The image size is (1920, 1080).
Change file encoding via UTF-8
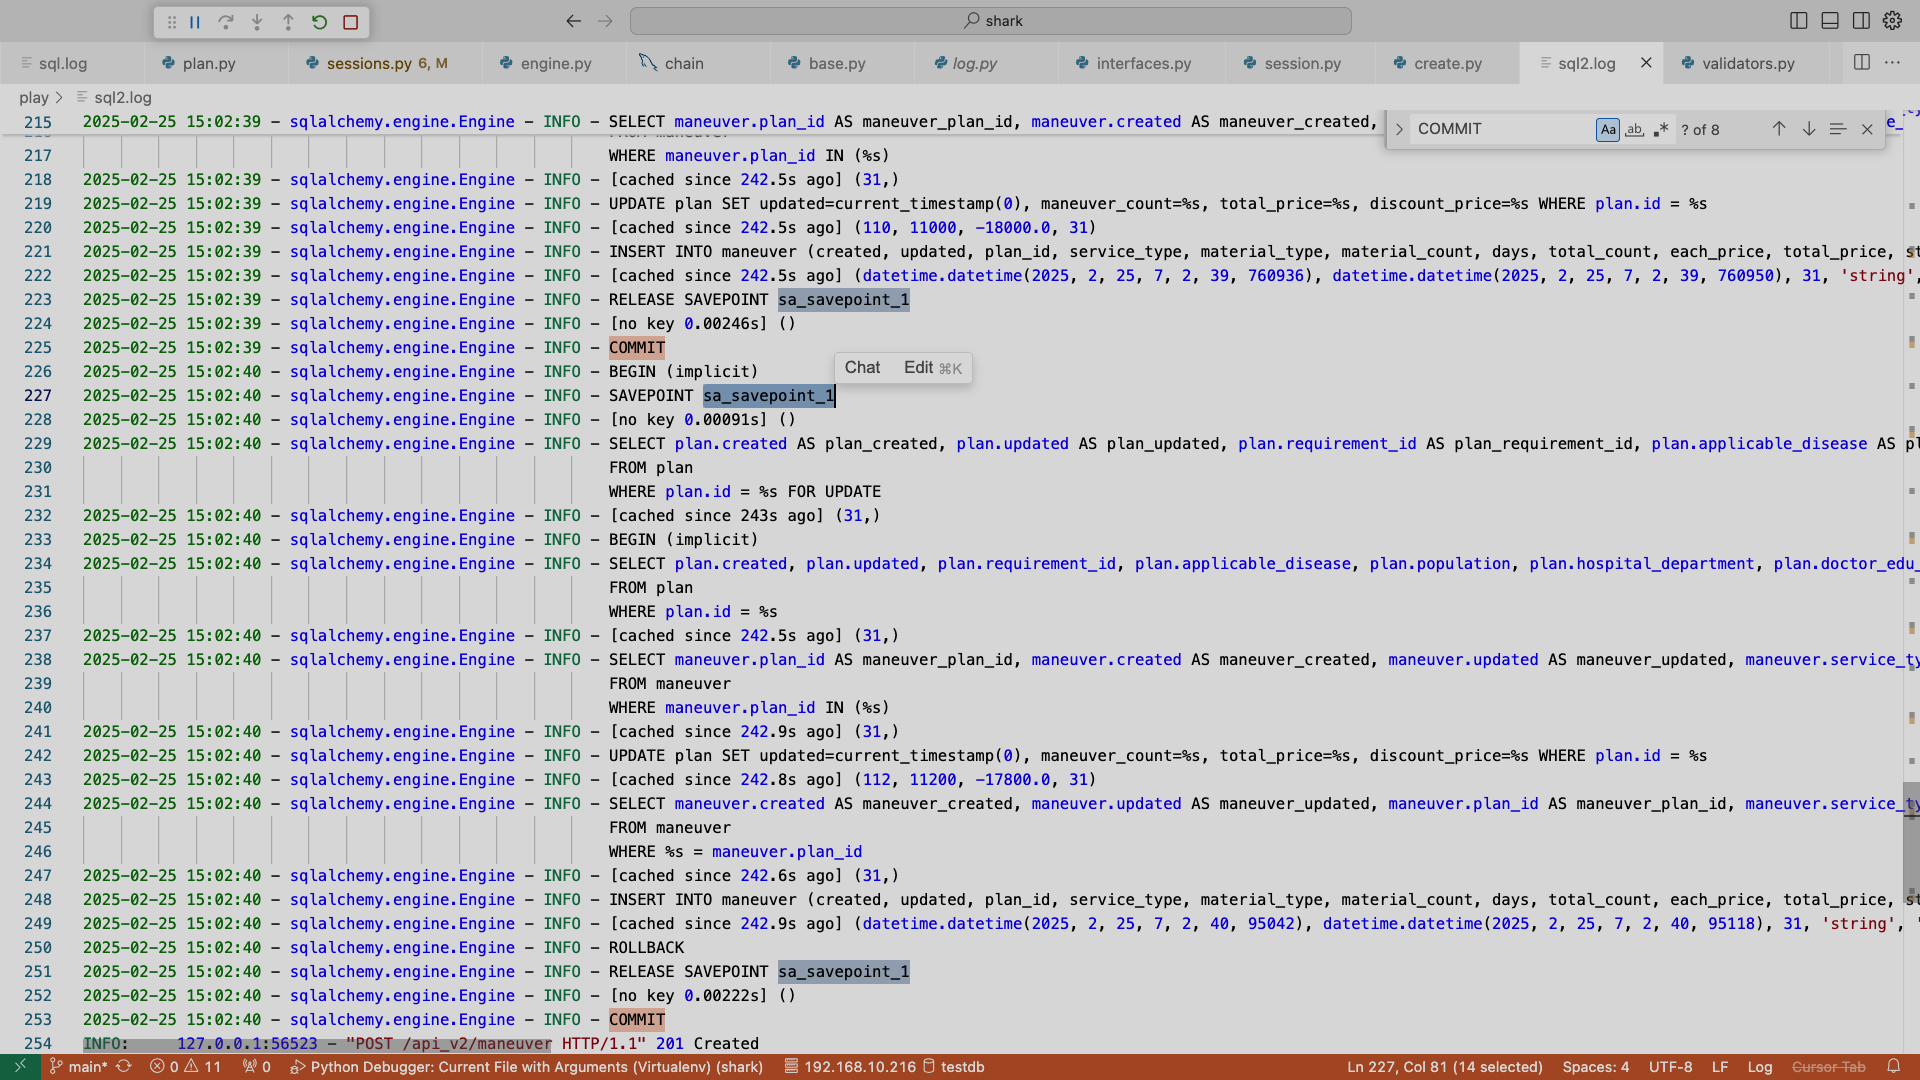(1671, 1067)
